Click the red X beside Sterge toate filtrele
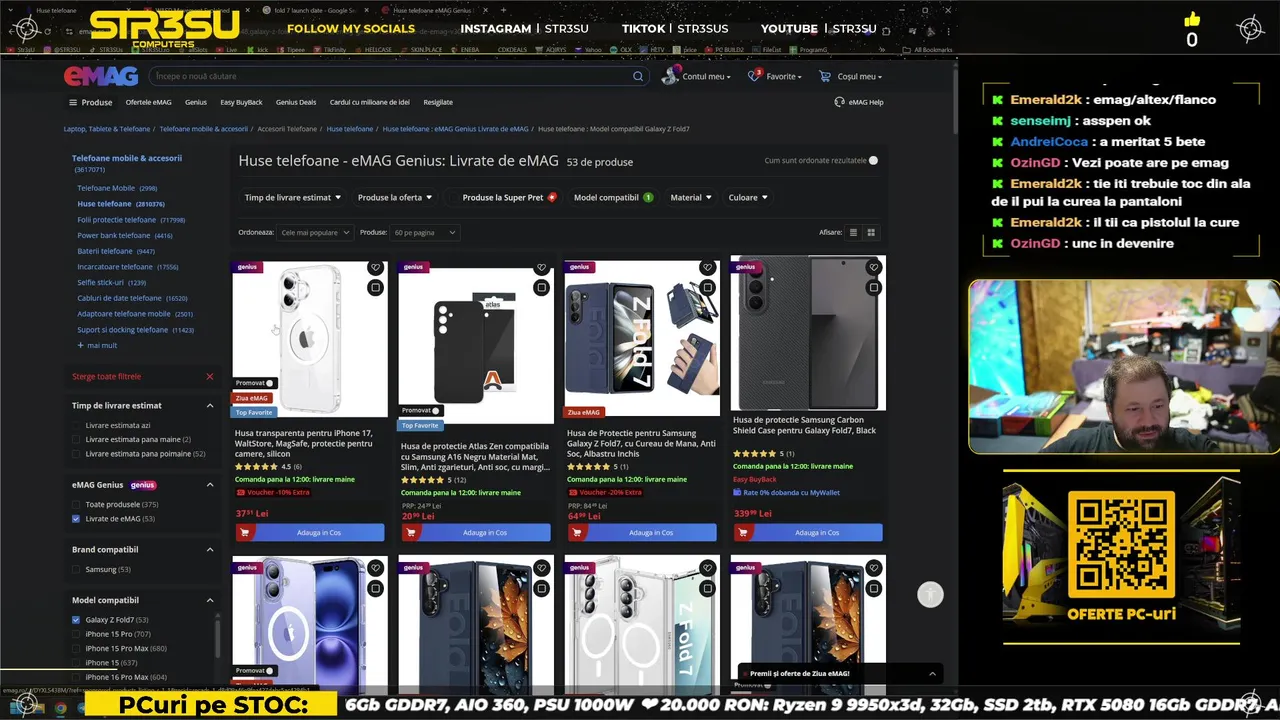This screenshot has height=720, width=1280. (x=210, y=376)
